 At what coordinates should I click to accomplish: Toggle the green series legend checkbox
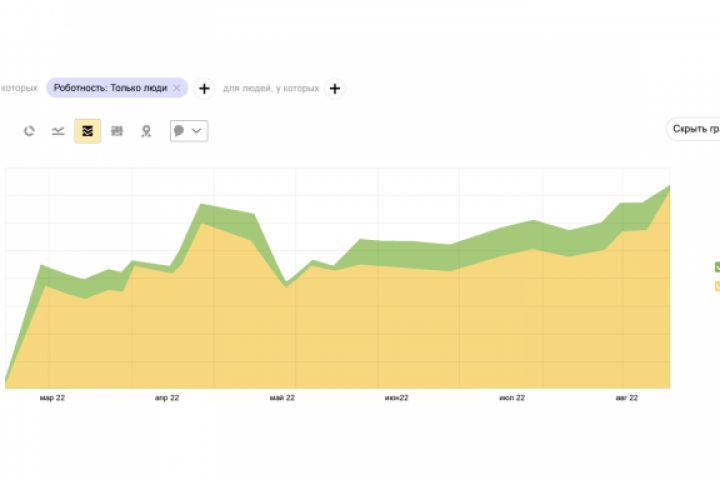pos(717,267)
